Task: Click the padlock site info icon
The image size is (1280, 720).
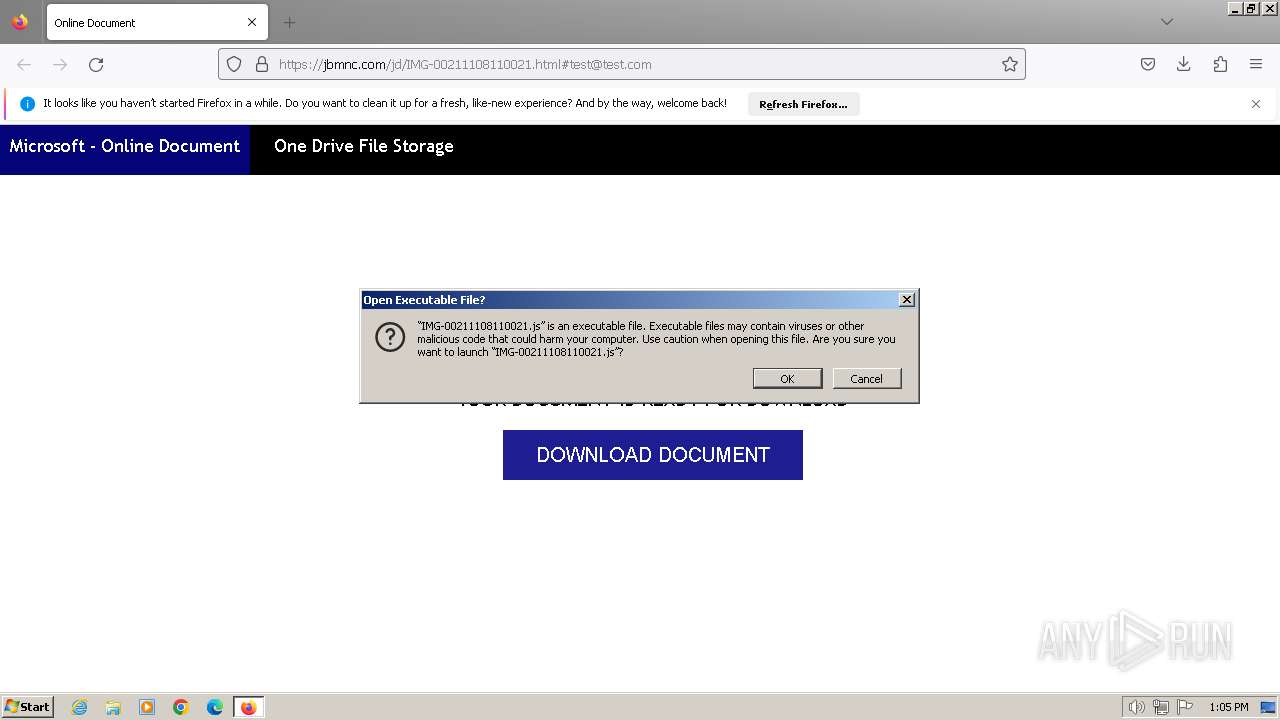Action: pyautogui.click(x=262, y=64)
